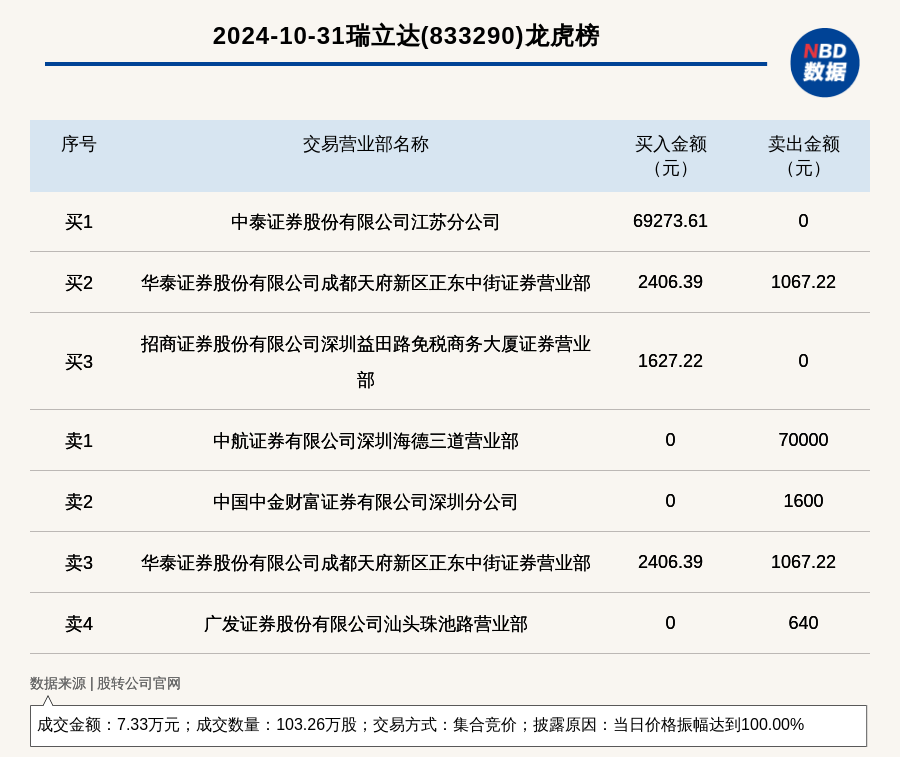Select the 买2 row label
Image resolution: width=900 pixels, height=757 pixels.
[x=79, y=282]
